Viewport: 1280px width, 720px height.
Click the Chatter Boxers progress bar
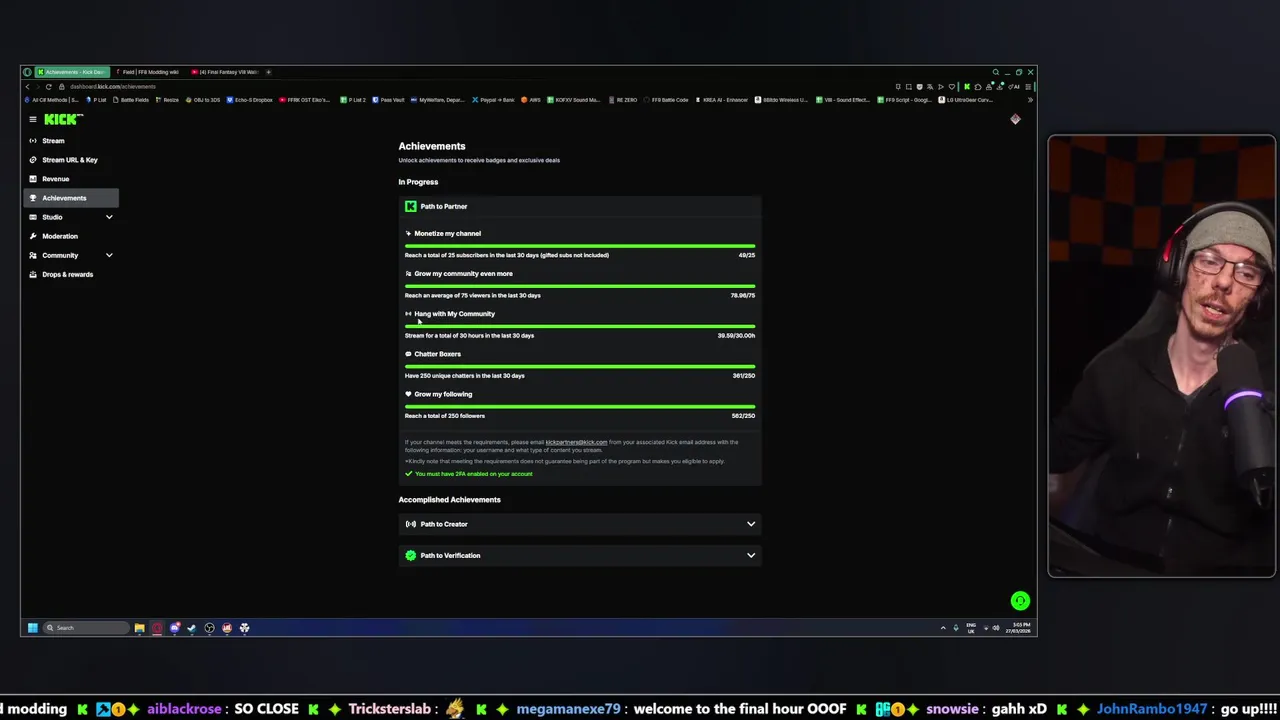[580, 366]
